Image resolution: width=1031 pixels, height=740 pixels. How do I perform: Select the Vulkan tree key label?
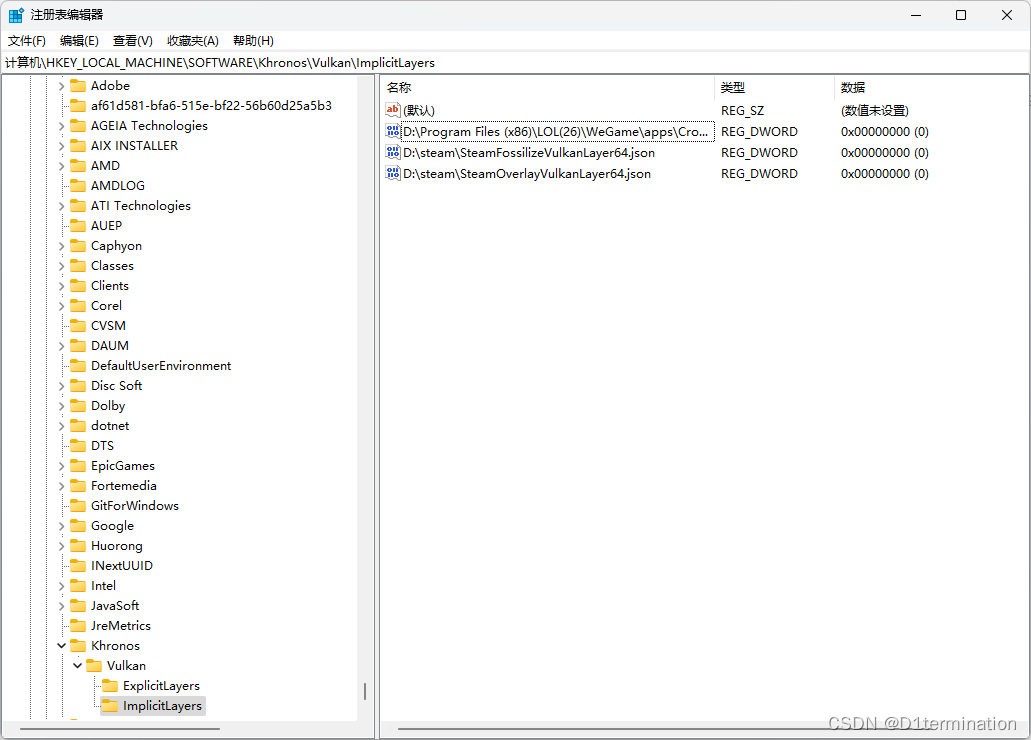coord(126,666)
